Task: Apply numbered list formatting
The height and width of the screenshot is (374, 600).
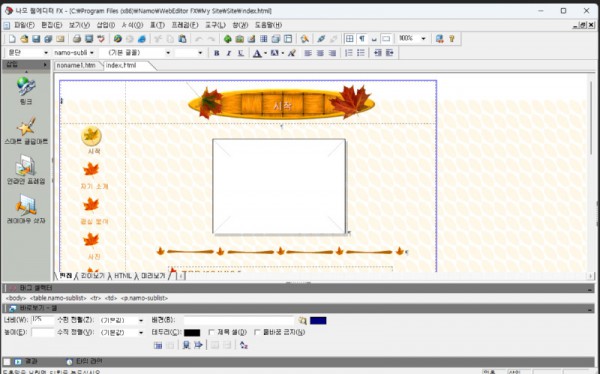Action: point(349,53)
